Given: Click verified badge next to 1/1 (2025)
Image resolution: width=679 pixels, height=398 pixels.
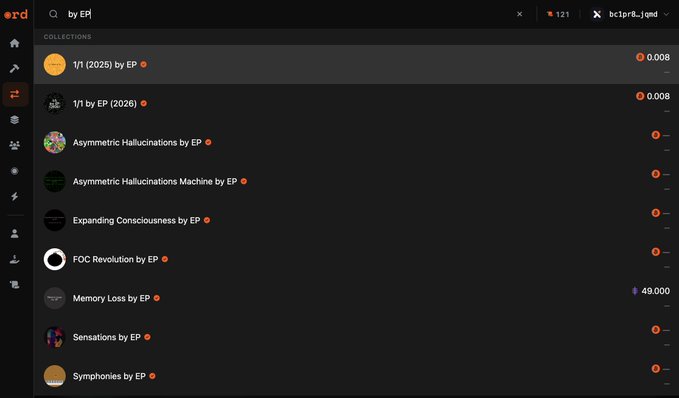Looking at the screenshot, I should (x=144, y=65).
